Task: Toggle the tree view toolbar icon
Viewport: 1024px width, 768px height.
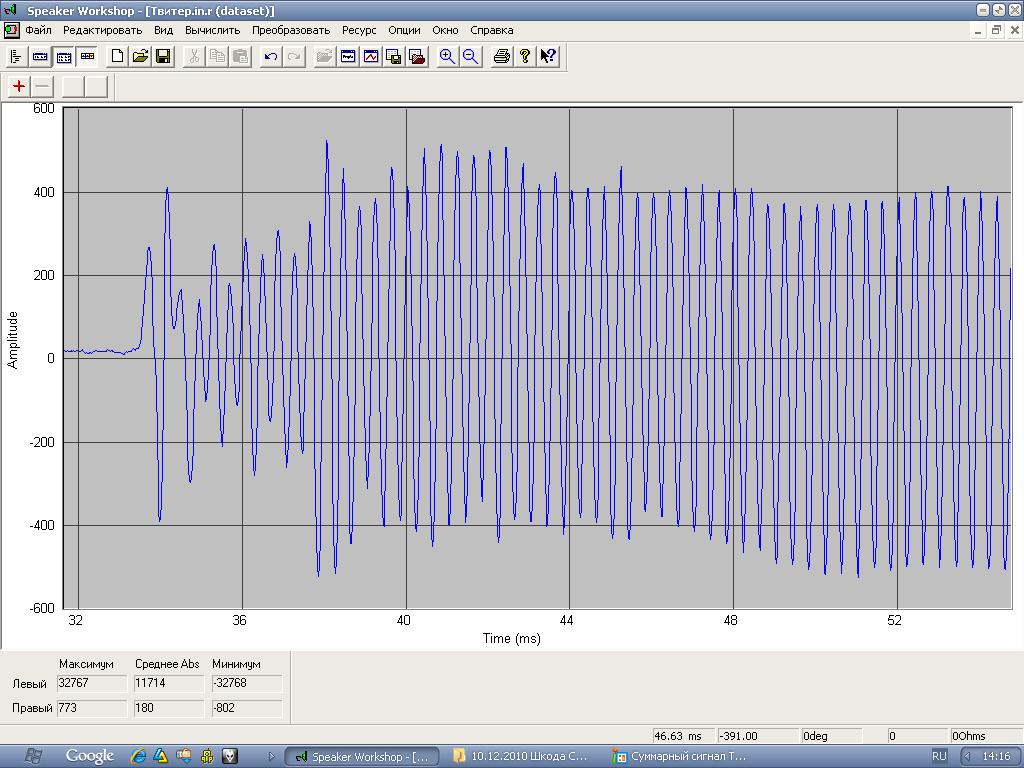Action: click(x=16, y=56)
